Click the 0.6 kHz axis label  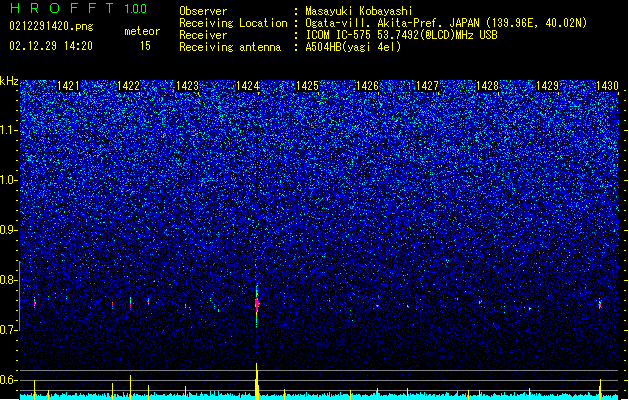8,380
